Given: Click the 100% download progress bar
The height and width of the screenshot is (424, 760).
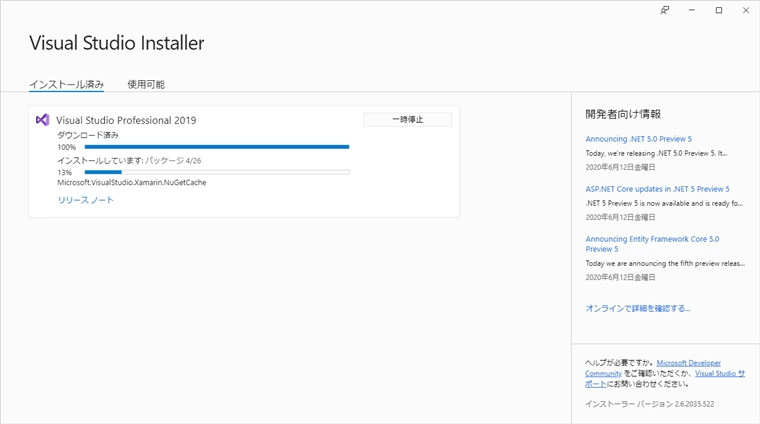Looking at the screenshot, I should click(x=217, y=147).
